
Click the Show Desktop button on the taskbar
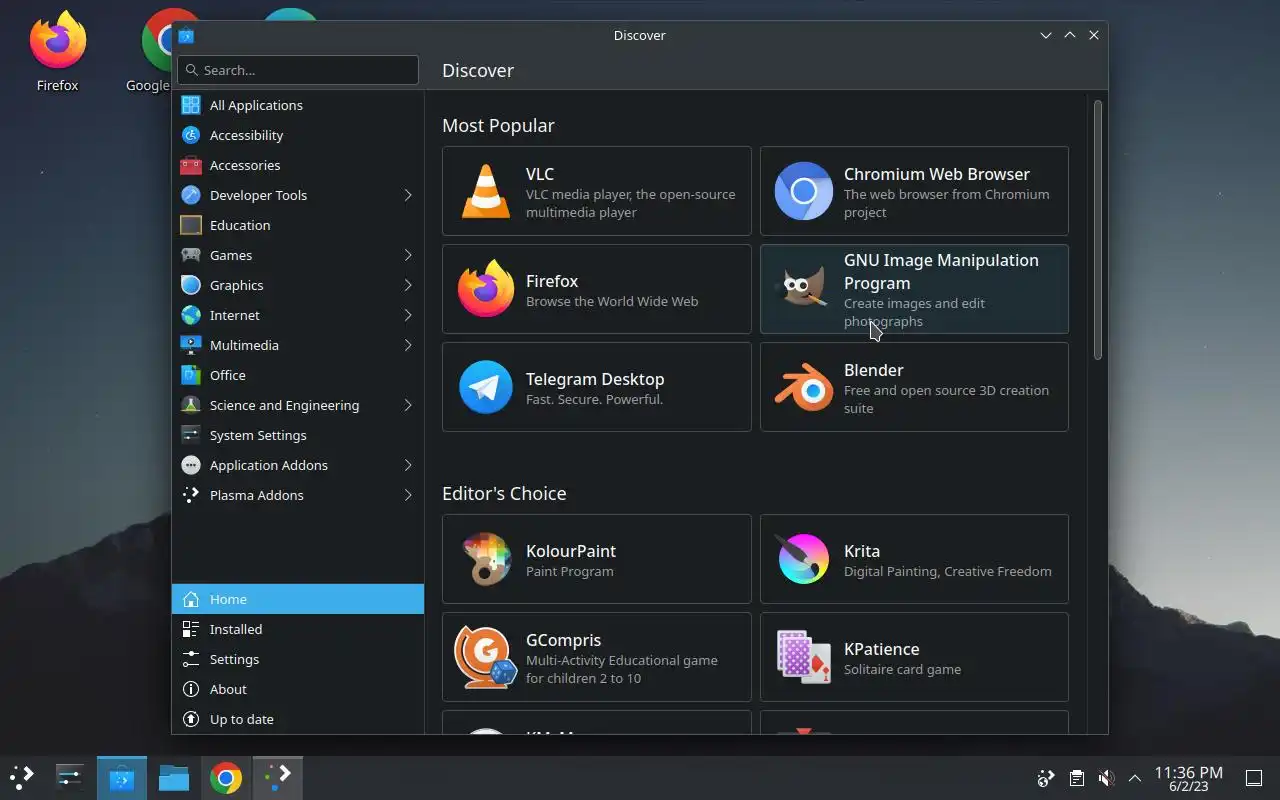pos(1254,778)
